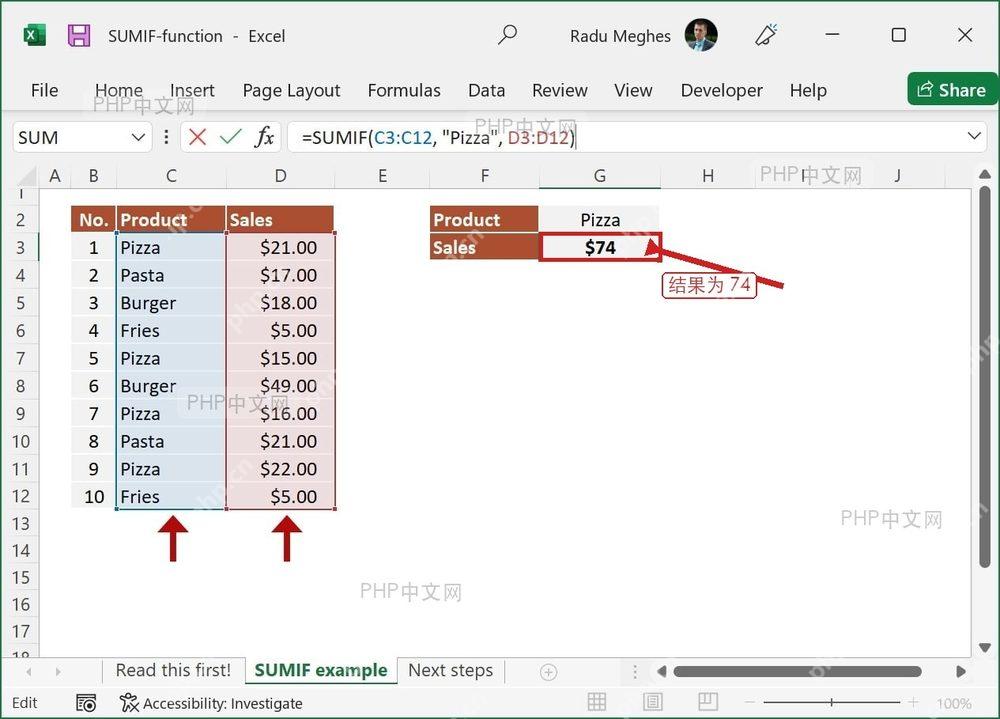Select the SUMIF example sheet tab

321,671
